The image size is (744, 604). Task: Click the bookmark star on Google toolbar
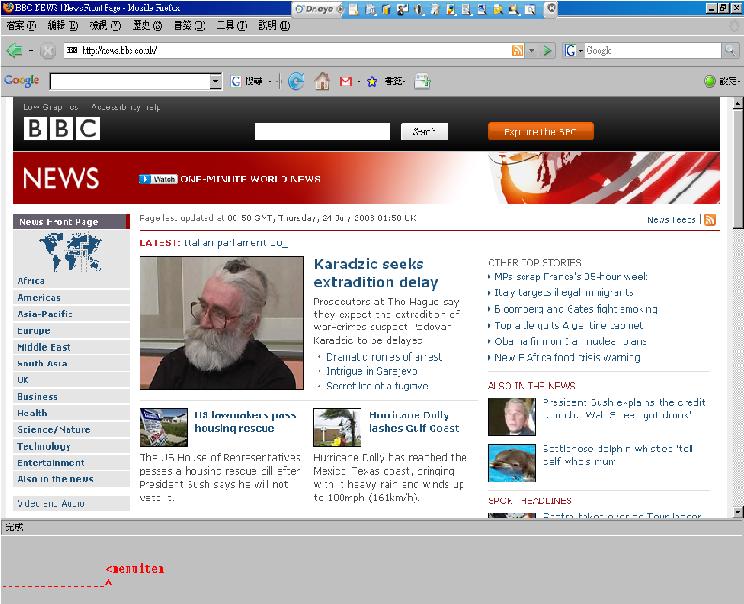point(372,82)
